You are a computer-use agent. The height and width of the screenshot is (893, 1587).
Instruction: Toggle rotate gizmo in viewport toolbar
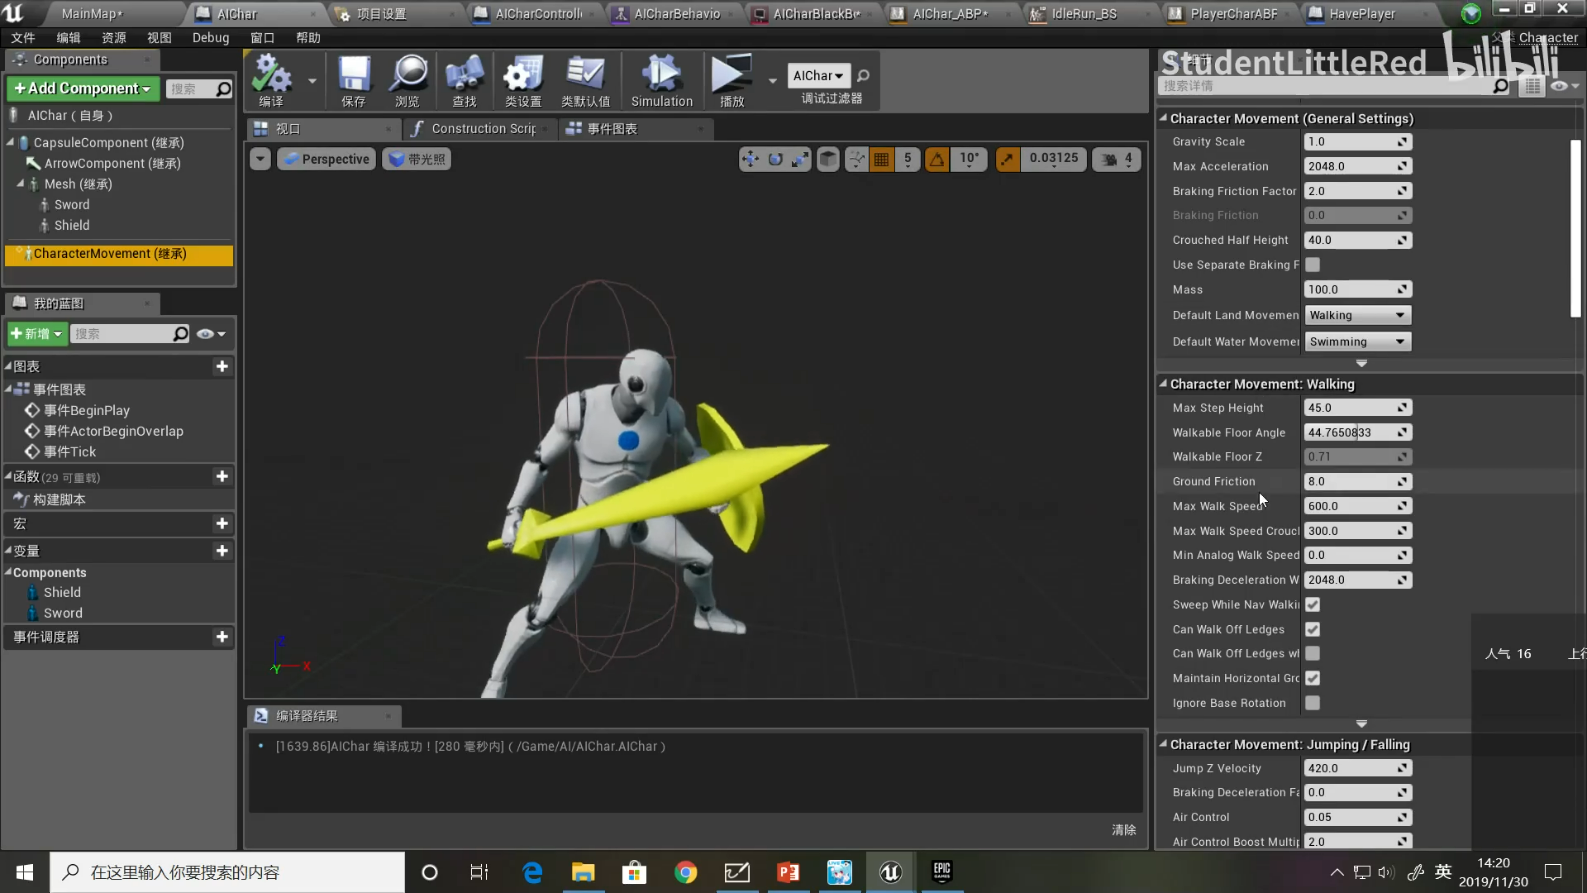click(x=775, y=159)
